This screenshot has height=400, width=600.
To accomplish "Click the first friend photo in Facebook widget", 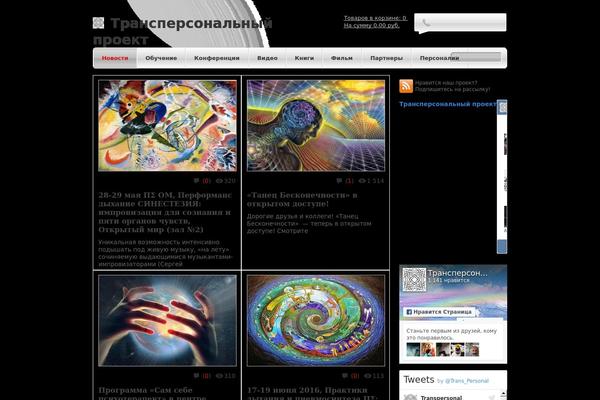I will pyautogui.click(x=413, y=349).
